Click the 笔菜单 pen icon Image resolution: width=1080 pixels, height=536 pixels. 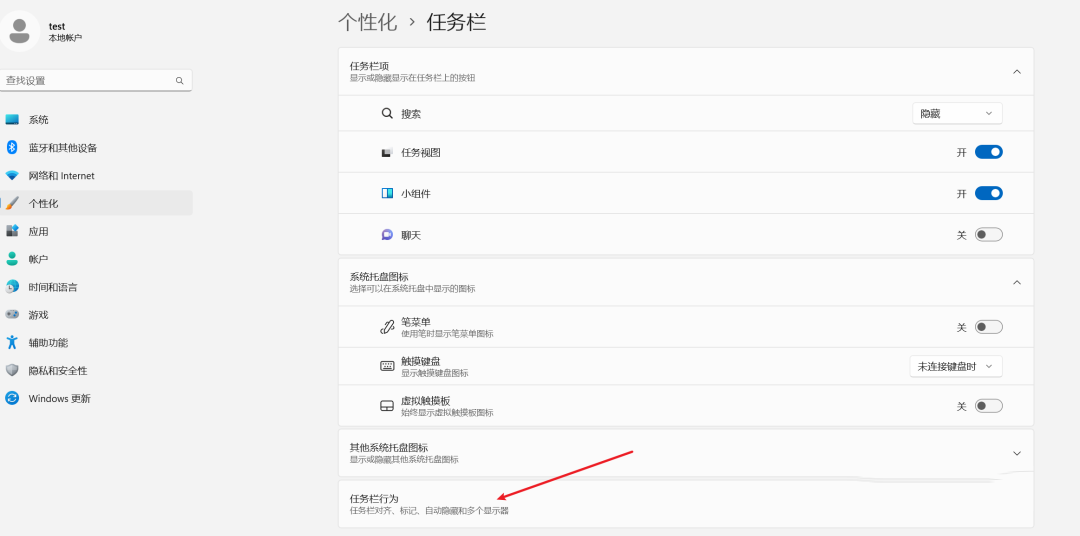tap(387, 327)
